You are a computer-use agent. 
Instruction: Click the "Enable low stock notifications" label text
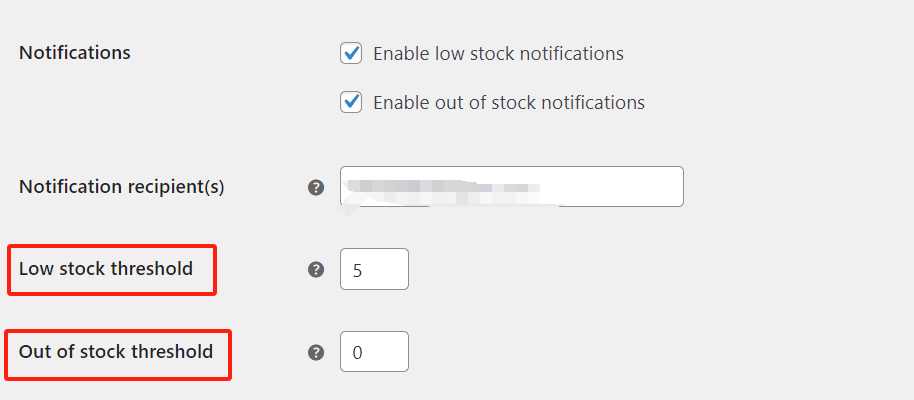(498, 54)
